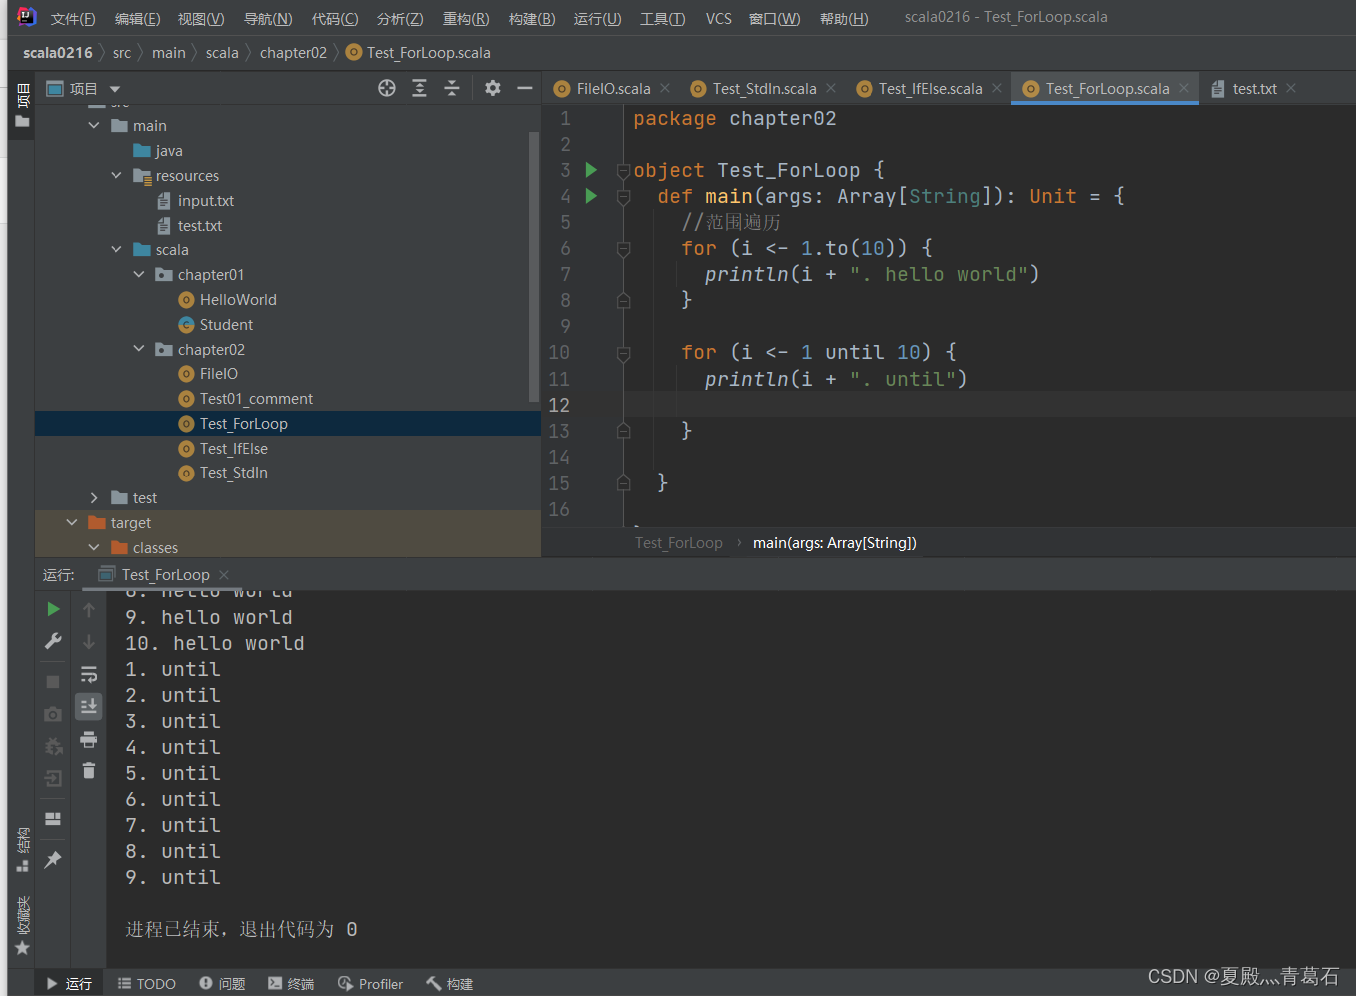
Task: Click the print console output icon
Action: [89, 739]
